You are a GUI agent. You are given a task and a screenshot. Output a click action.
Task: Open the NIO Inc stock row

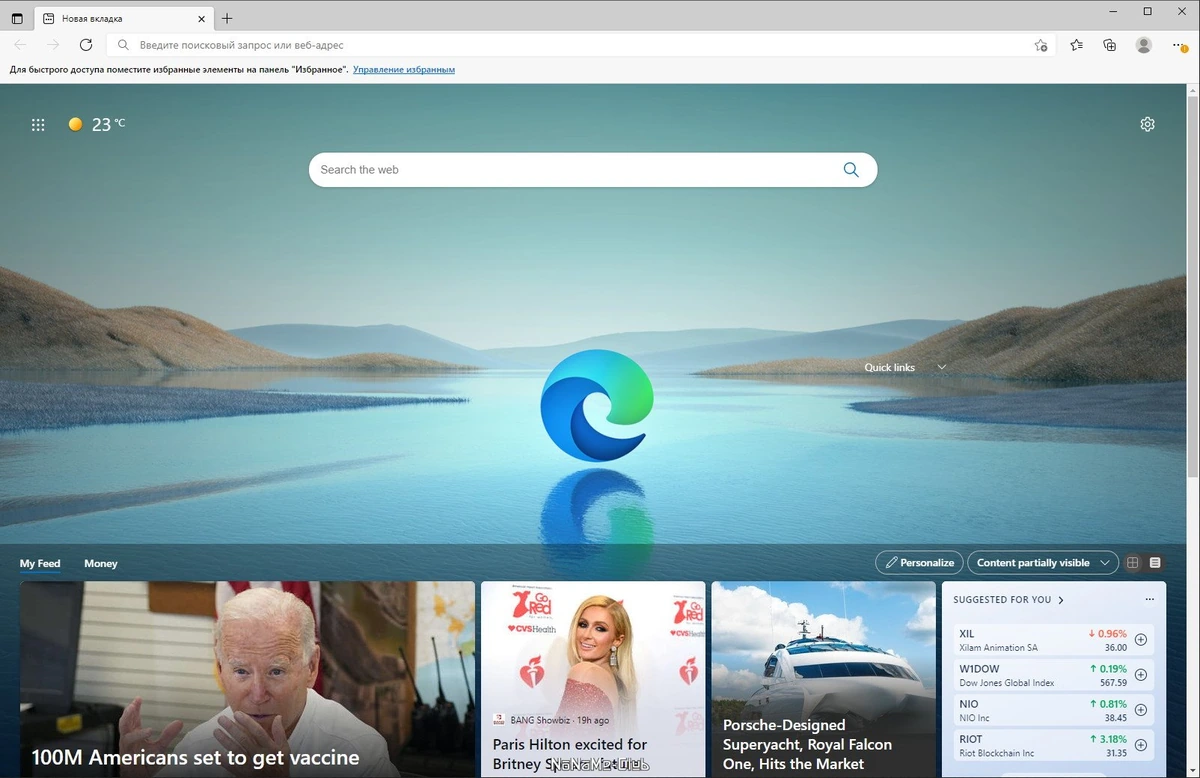[x=1054, y=710]
